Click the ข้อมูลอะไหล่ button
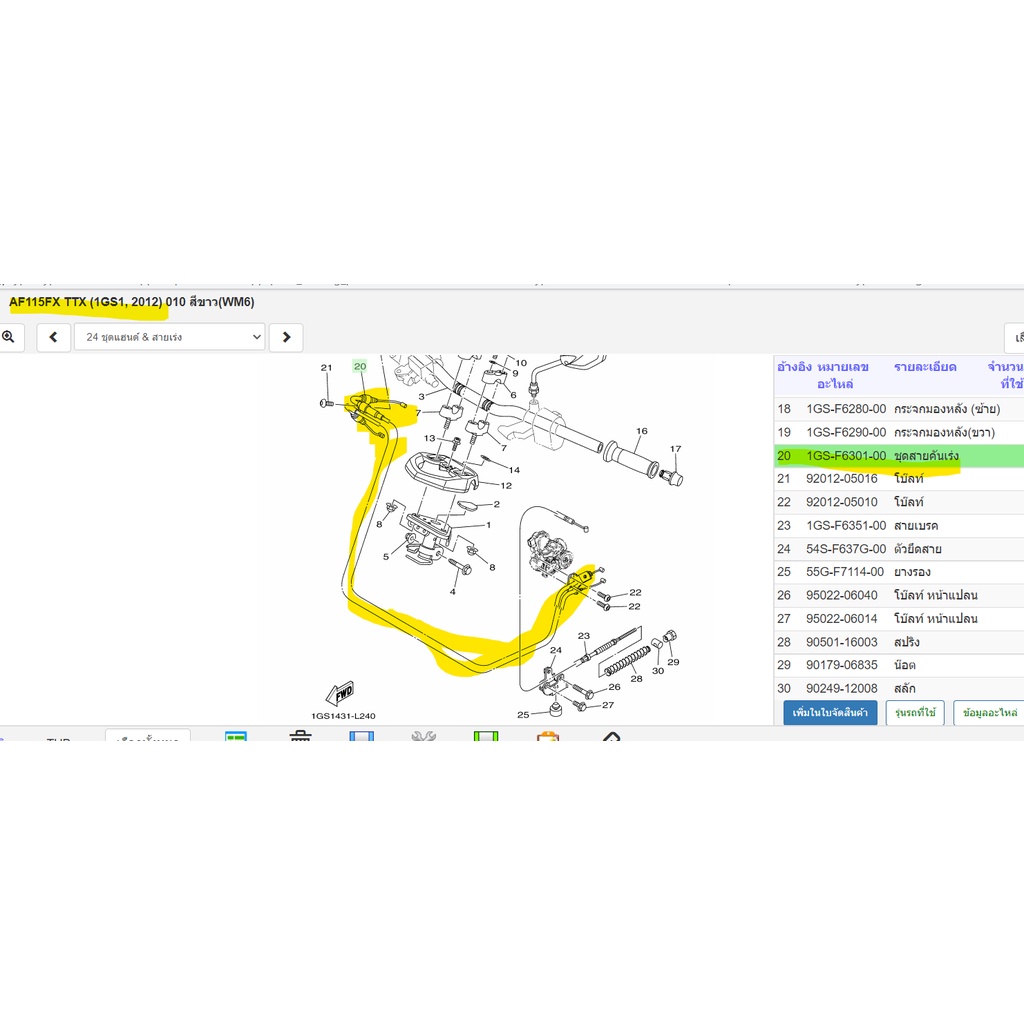Image resolution: width=1024 pixels, height=1024 pixels. tap(989, 712)
